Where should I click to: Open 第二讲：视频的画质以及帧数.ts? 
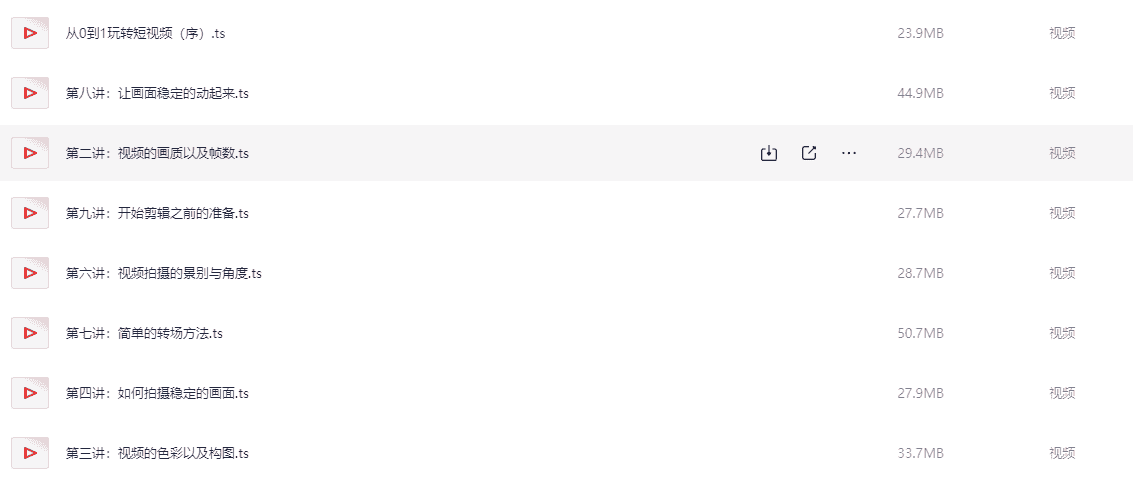coord(157,153)
